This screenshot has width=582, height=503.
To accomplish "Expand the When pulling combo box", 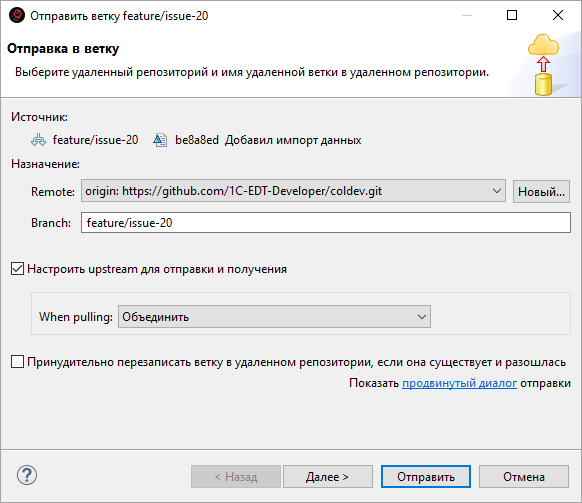I will 274,317.
